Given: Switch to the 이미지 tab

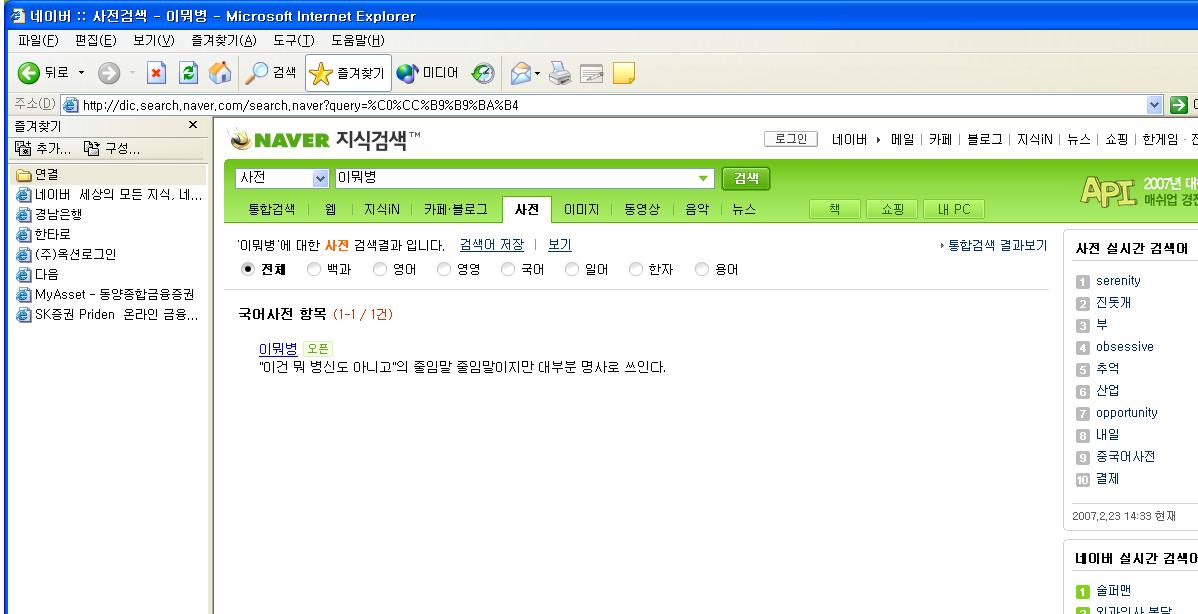Looking at the screenshot, I should (581, 209).
